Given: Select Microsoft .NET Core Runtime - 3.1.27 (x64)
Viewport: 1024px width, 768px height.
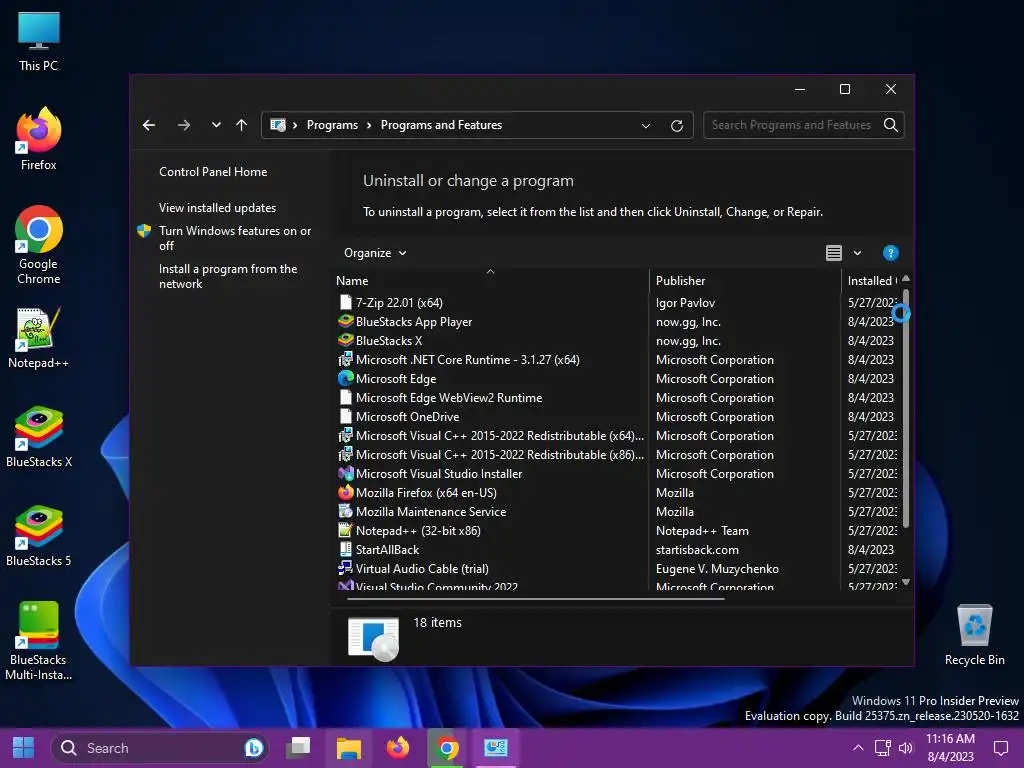Looking at the screenshot, I should tap(617, 360).
